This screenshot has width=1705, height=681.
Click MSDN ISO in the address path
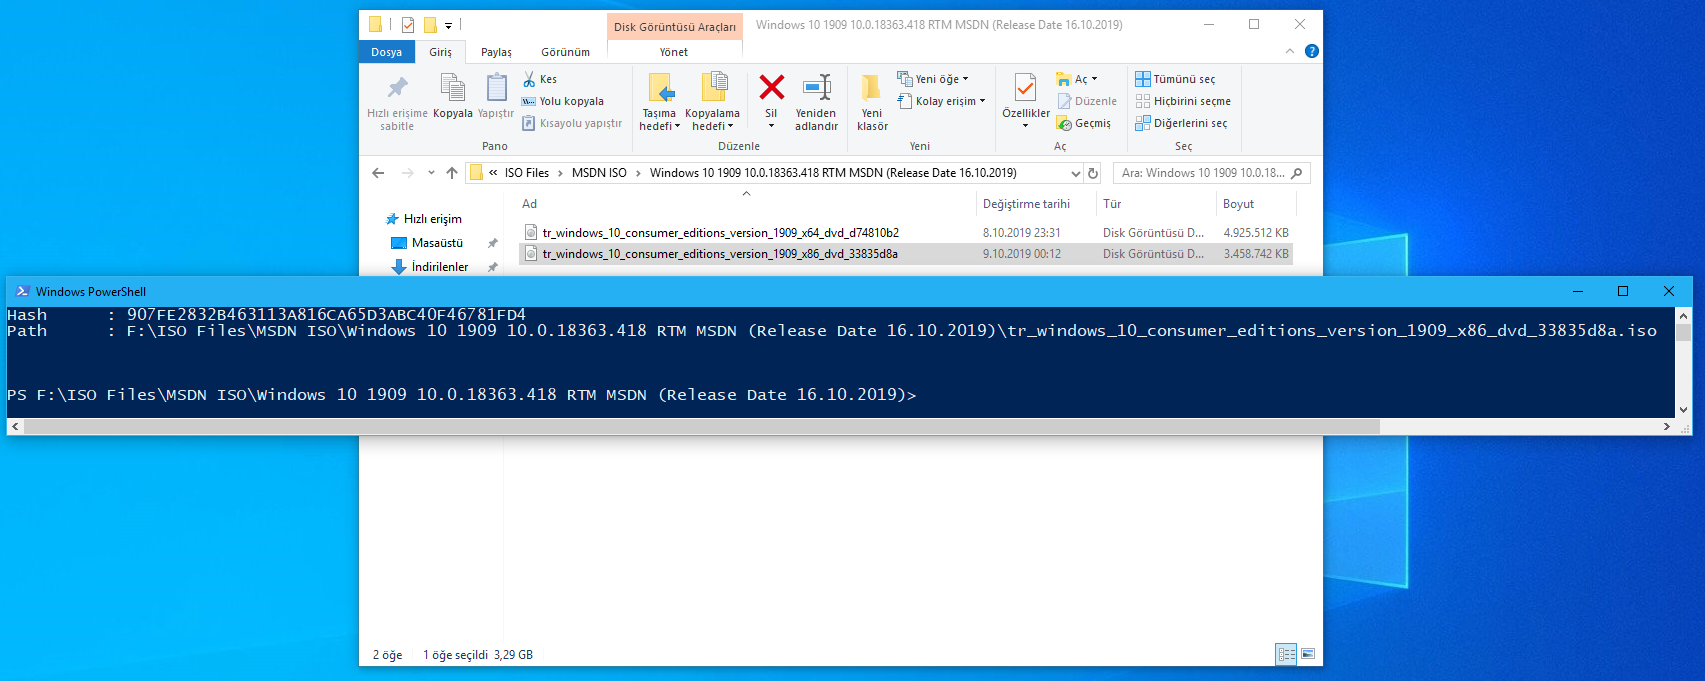click(x=599, y=173)
